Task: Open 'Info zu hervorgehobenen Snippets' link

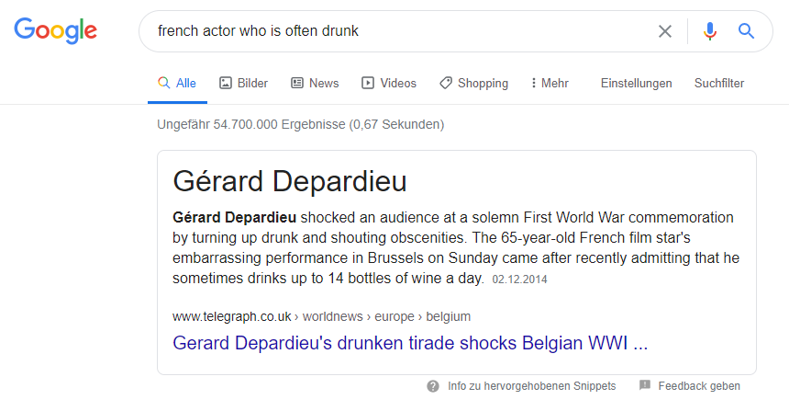Action: click(531, 386)
